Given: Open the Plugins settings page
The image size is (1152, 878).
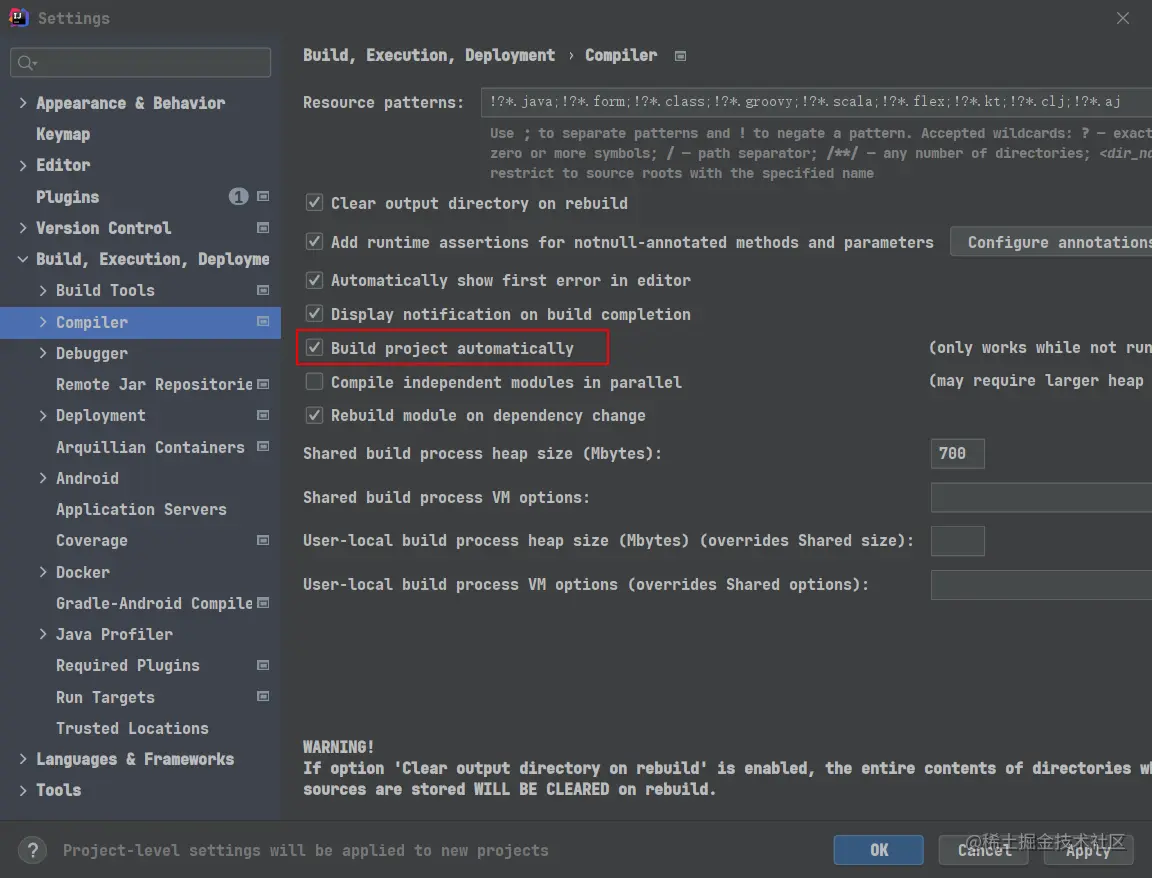Looking at the screenshot, I should pos(68,197).
